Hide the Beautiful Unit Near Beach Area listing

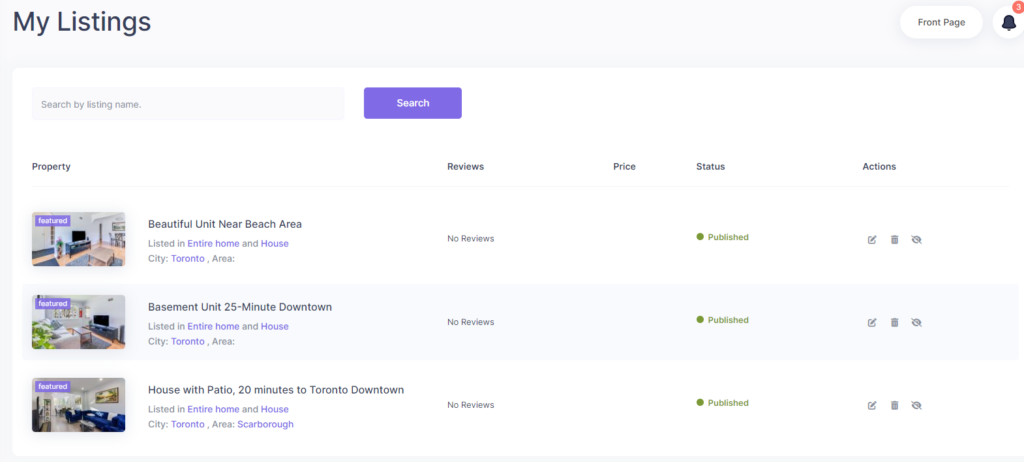916,240
